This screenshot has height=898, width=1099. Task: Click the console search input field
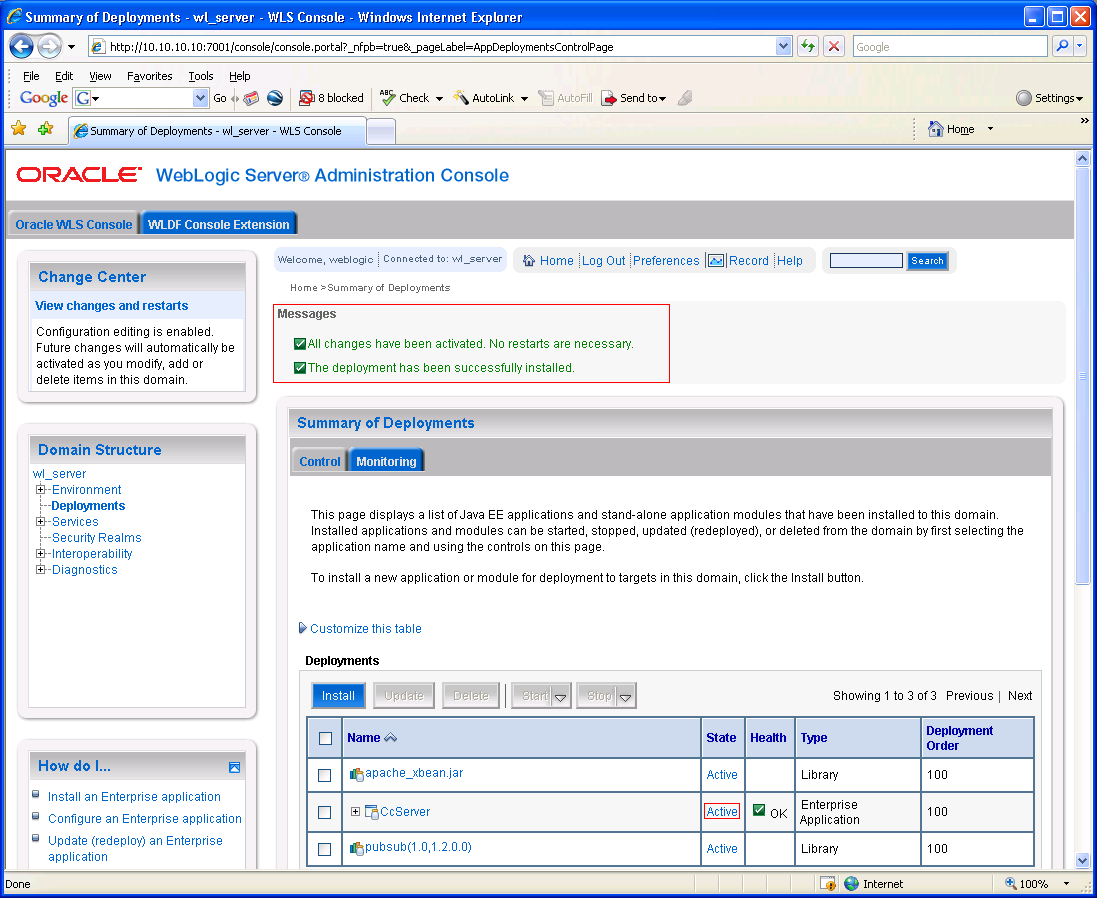866,261
